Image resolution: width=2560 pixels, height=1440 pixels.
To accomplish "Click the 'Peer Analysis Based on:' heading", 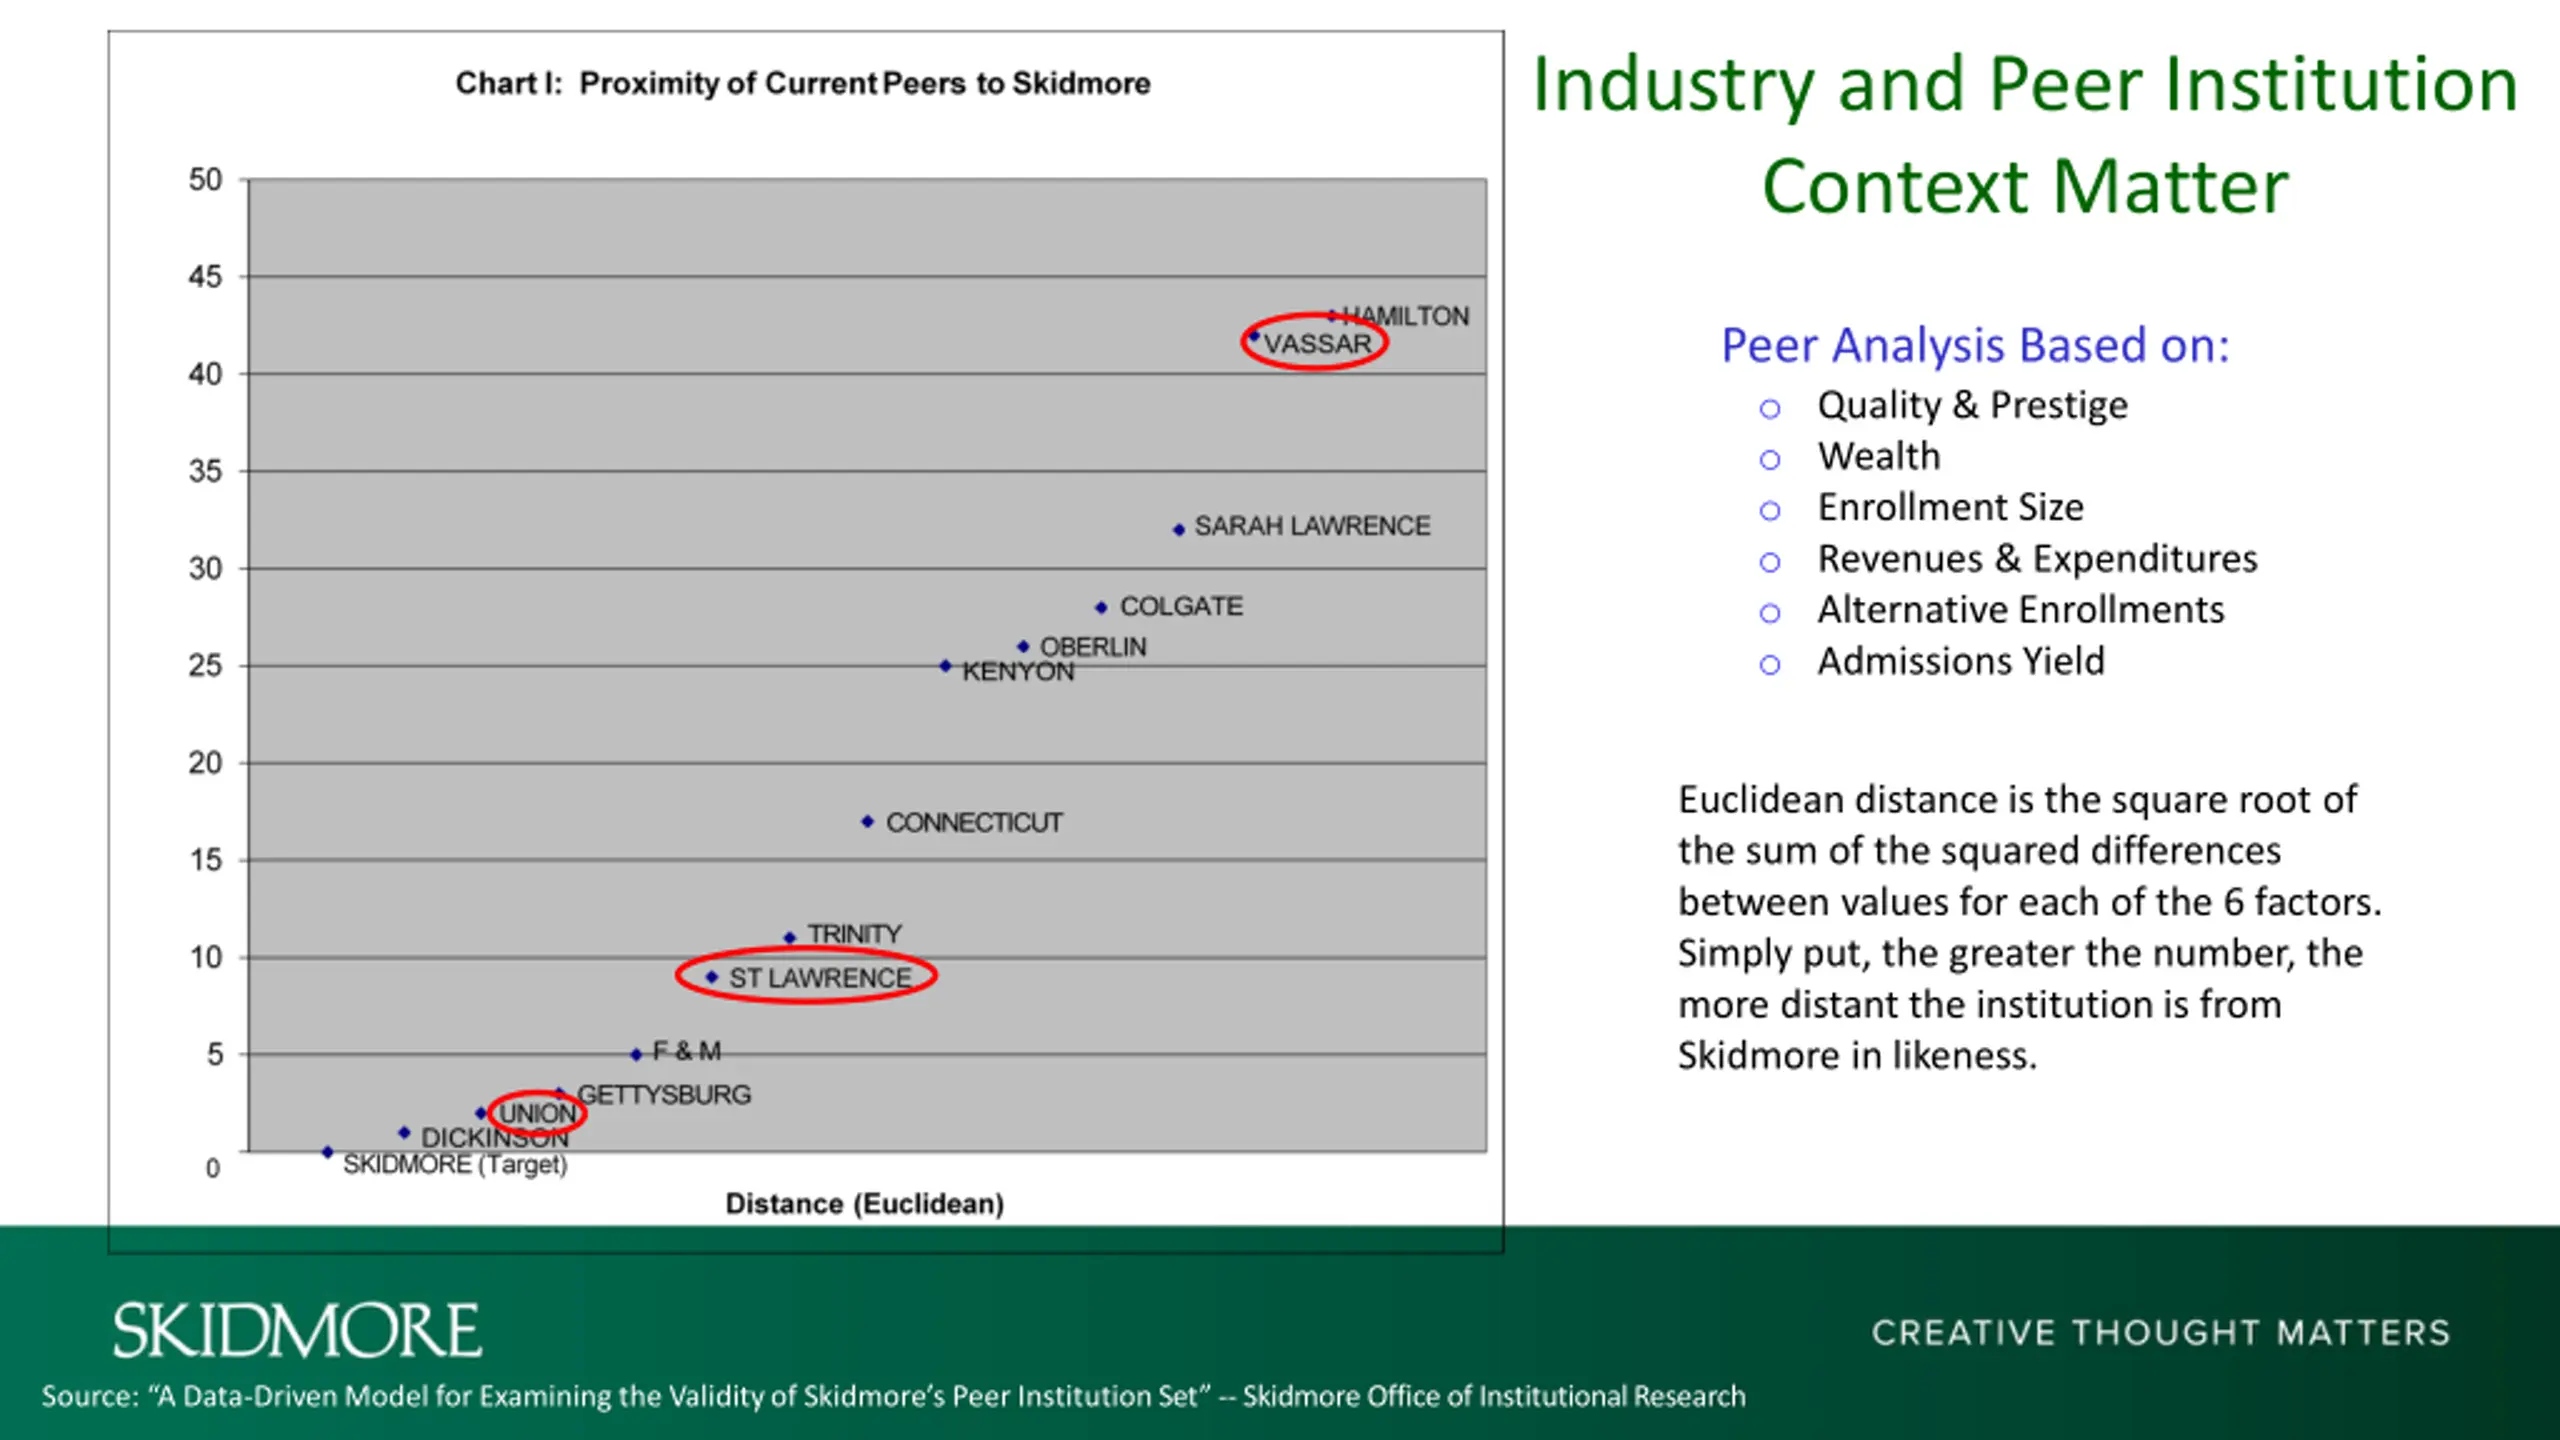I will click(1975, 346).
